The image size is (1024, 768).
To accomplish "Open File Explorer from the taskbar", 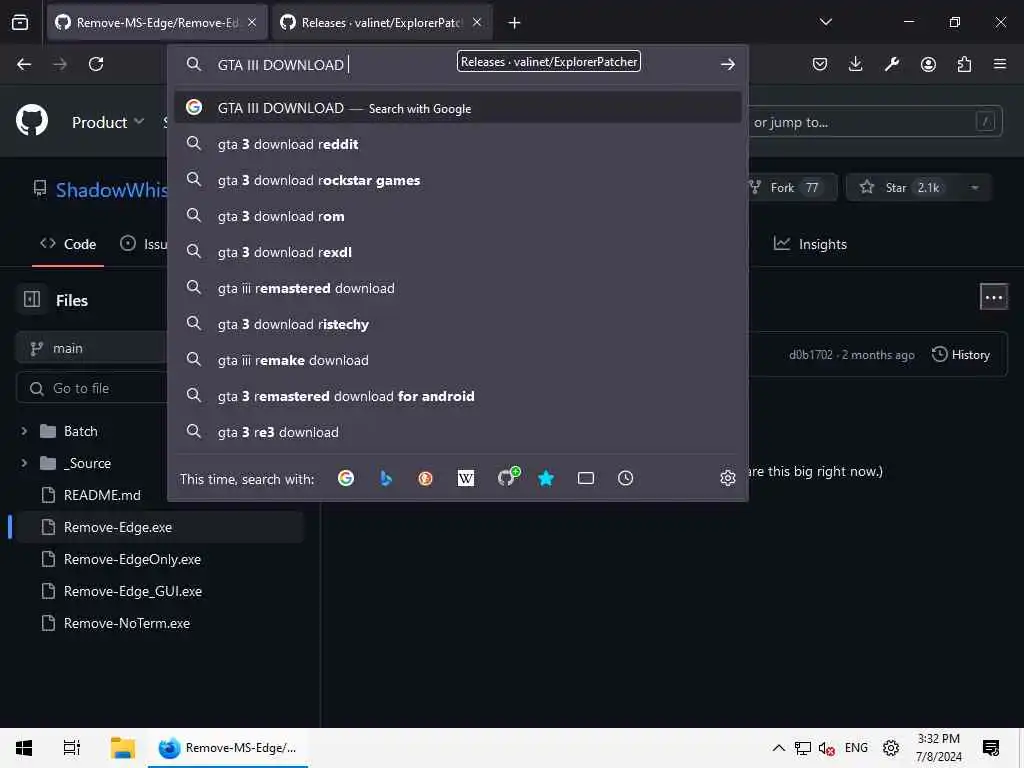I will (x=123, y=748).
